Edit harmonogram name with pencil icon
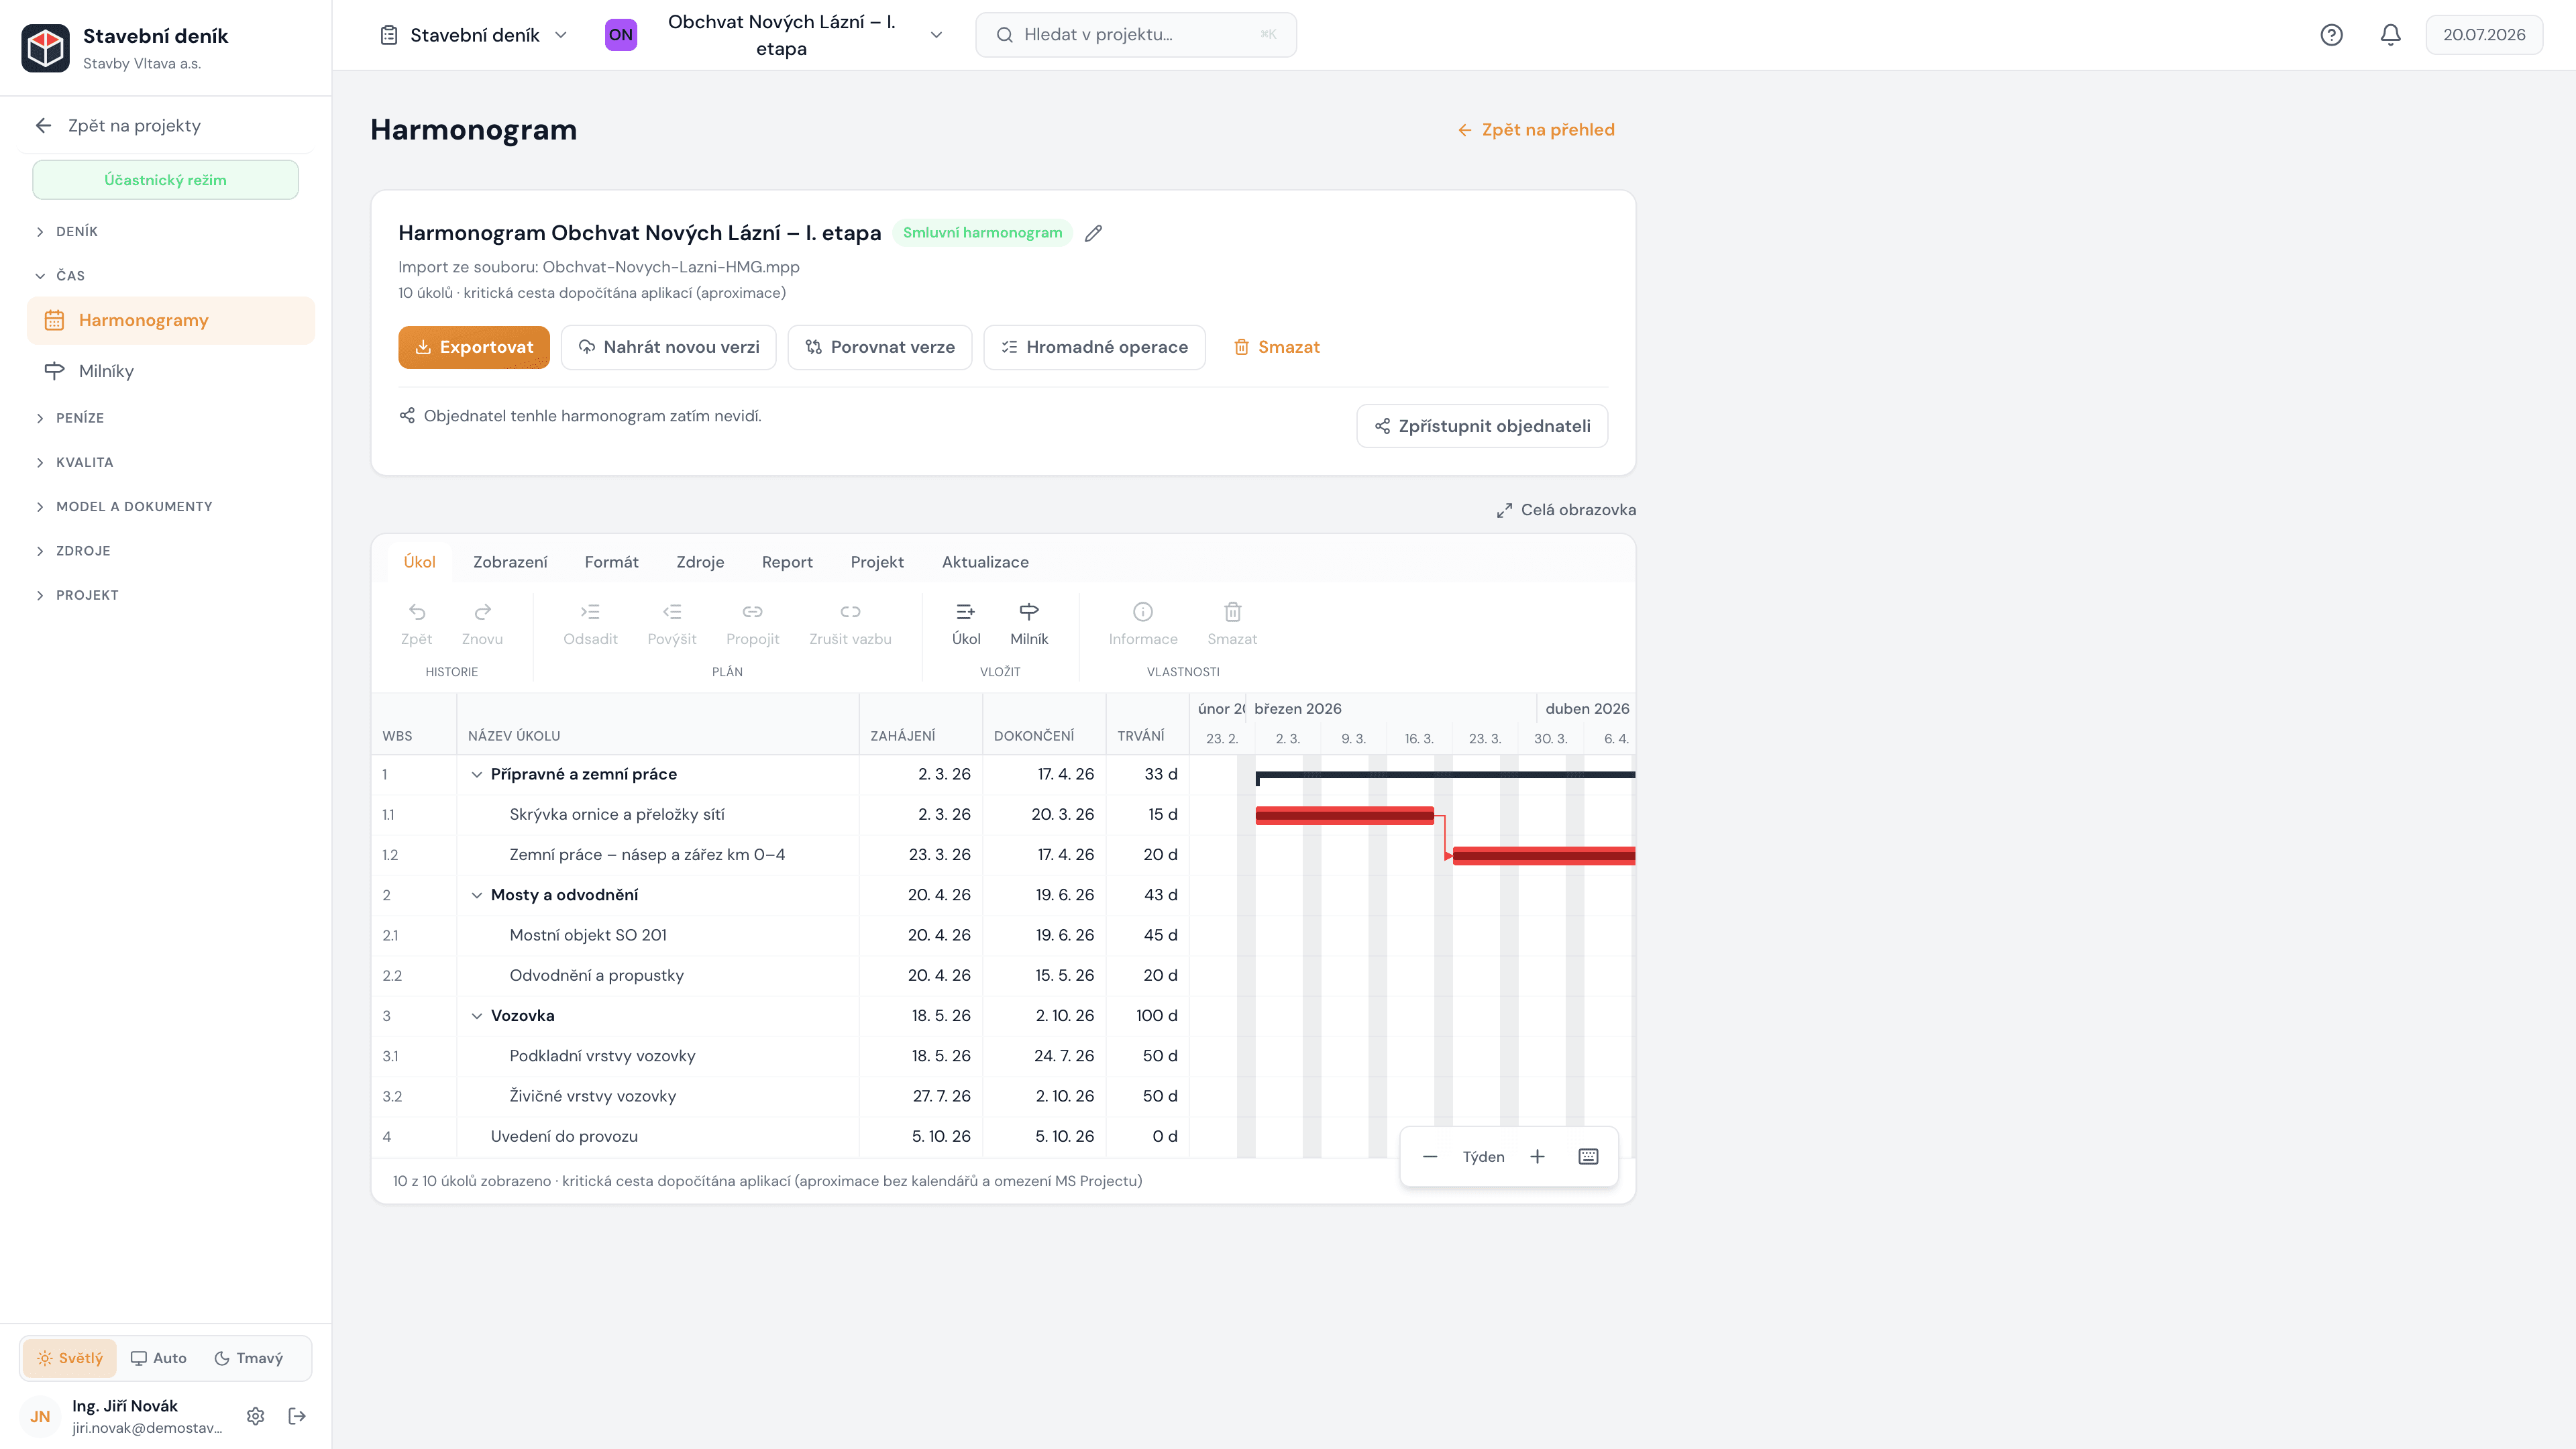 1093,233
